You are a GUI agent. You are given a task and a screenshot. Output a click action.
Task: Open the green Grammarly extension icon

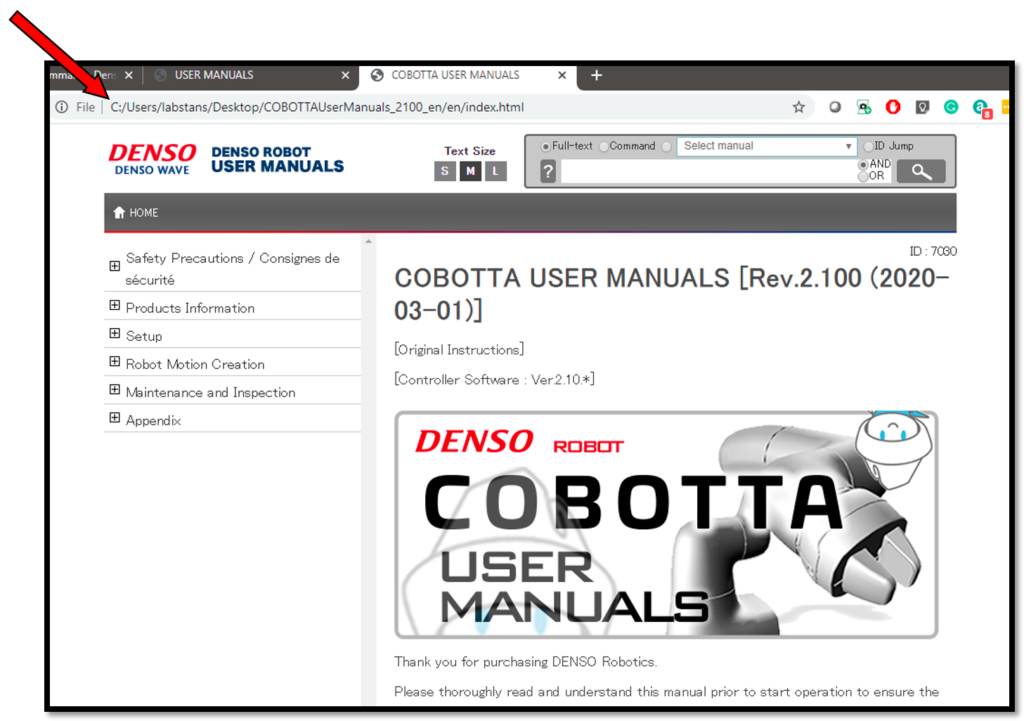click(951, 107)
